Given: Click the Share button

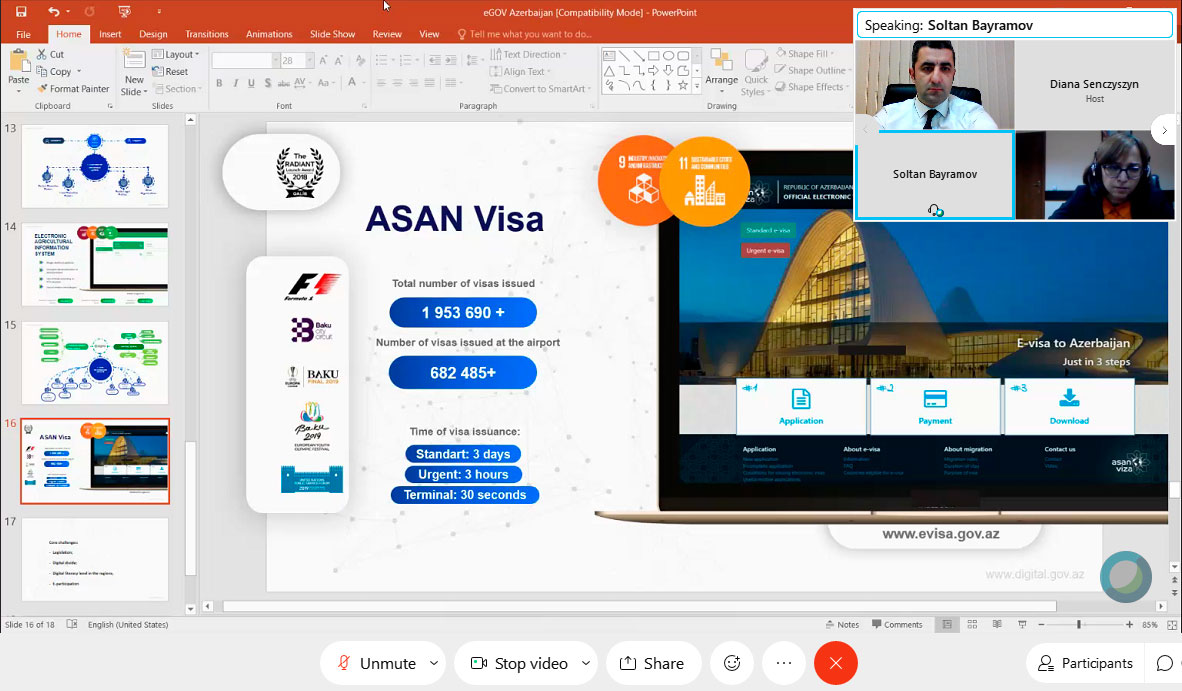Looking at the screenshot, I should pos(652,663).
